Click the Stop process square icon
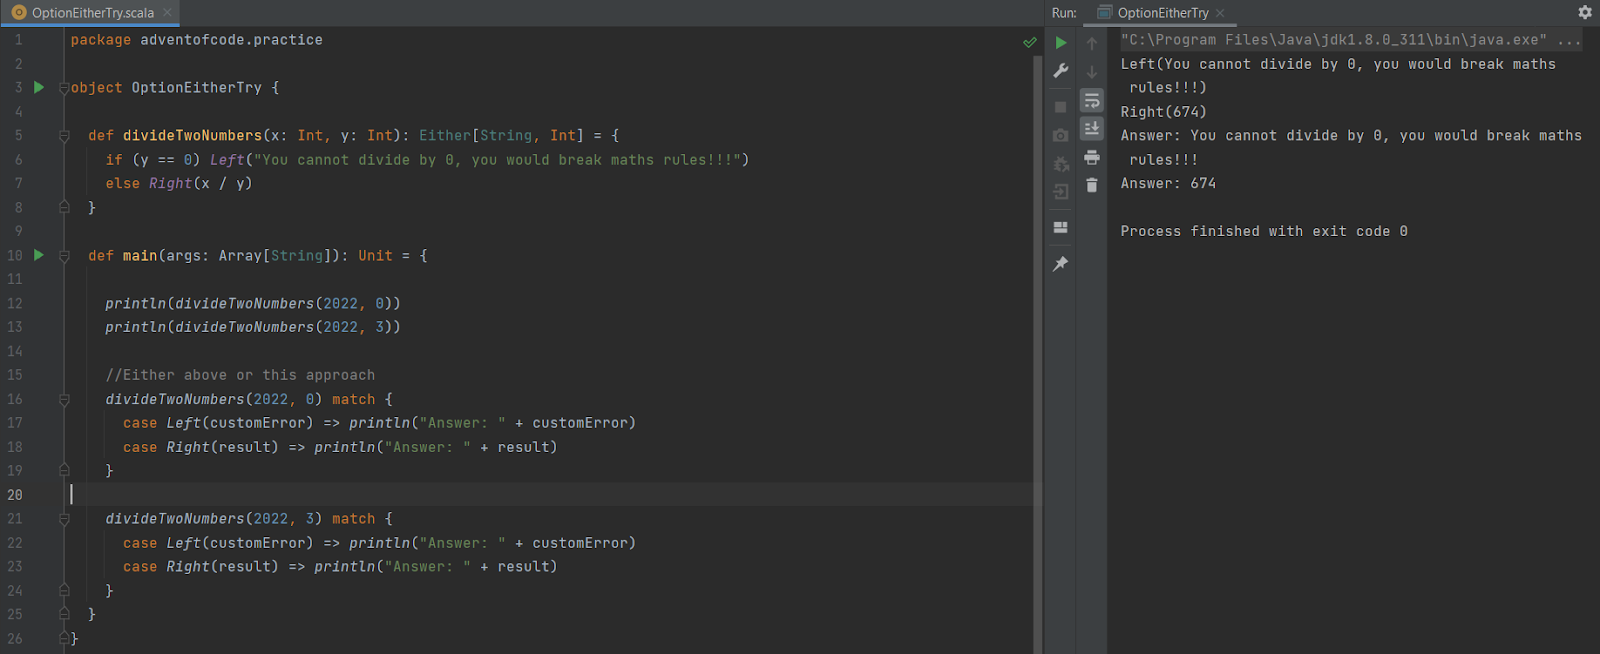 click(1061, 107)
